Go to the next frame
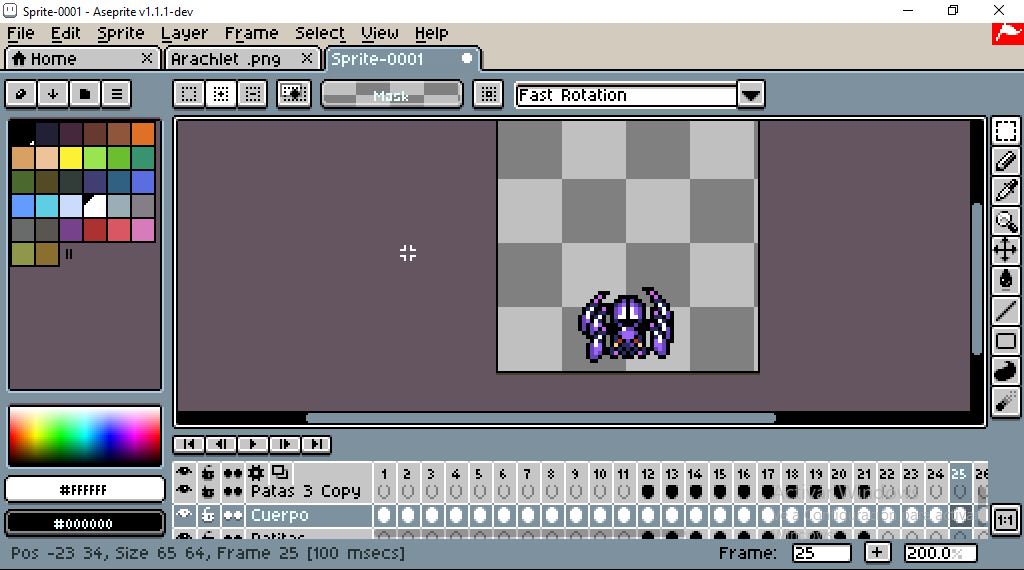 pos(285,444)
